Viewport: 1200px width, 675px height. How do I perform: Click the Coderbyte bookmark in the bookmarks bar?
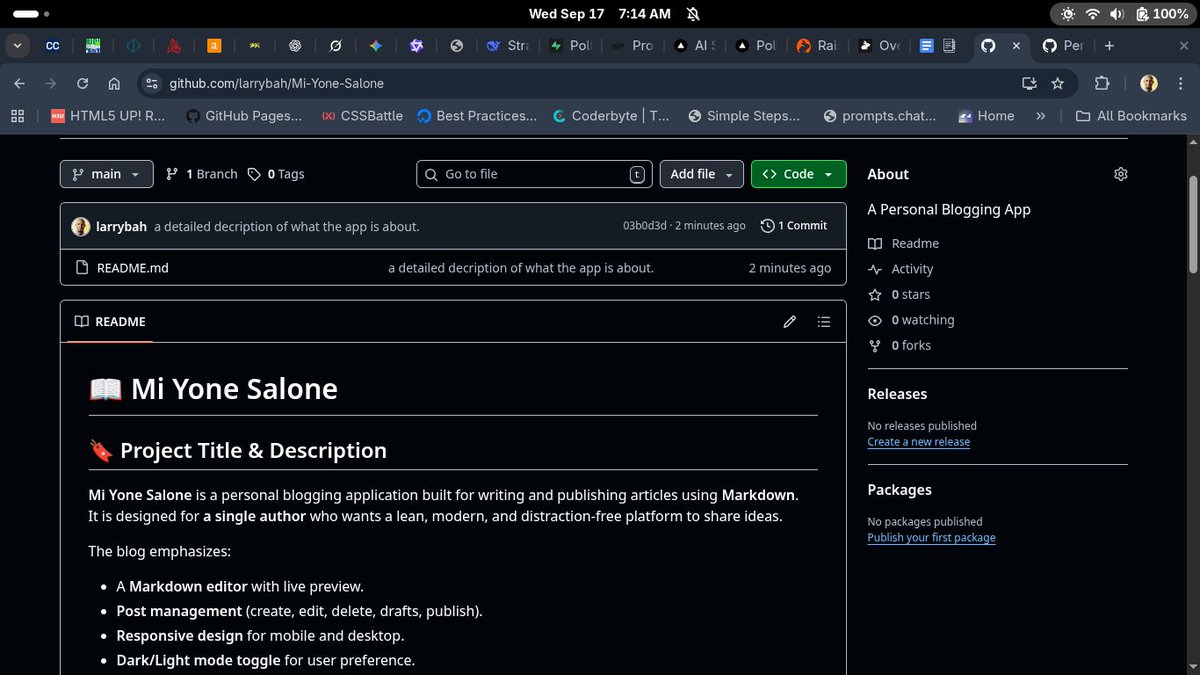[610, 116]
